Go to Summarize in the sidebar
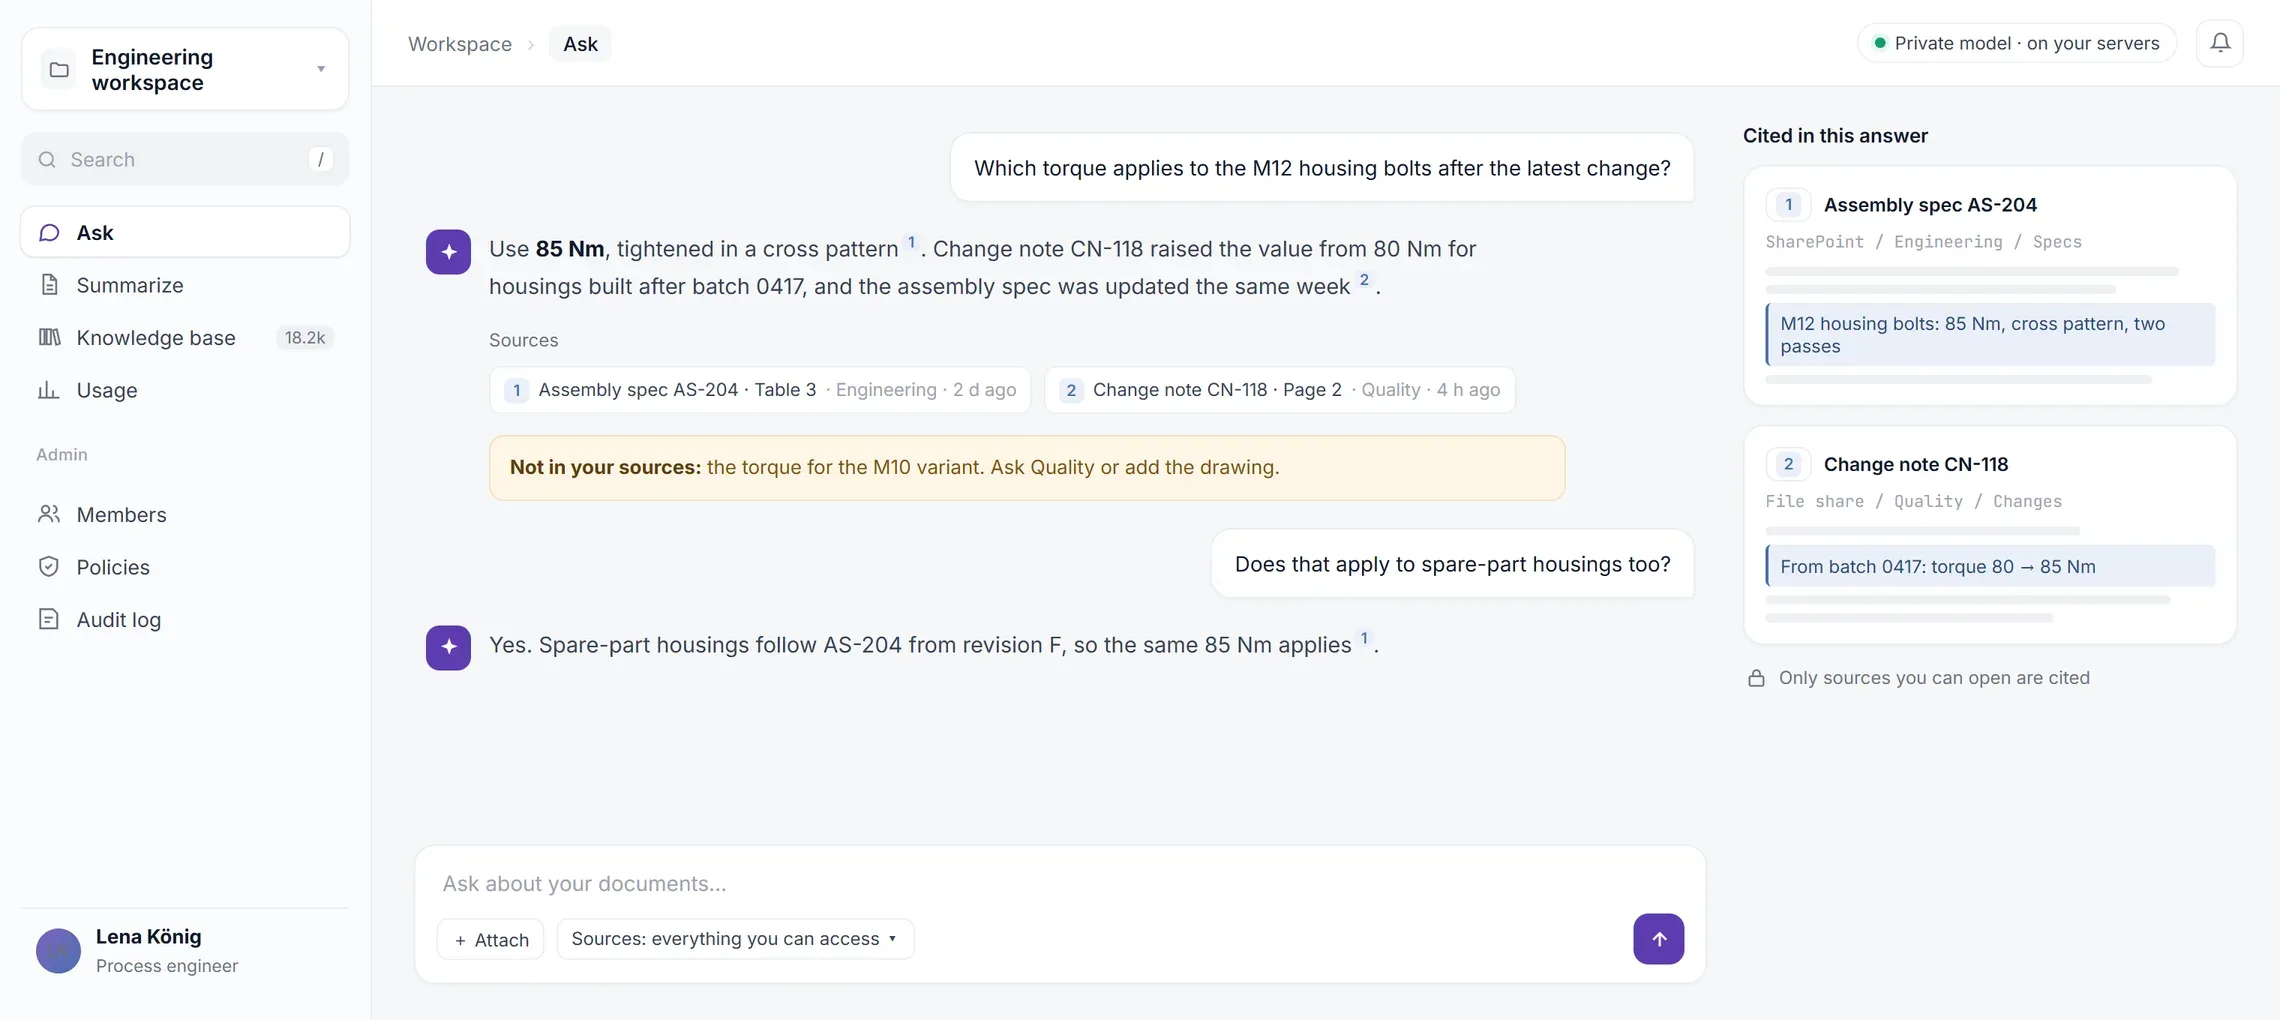 [185, 285]
